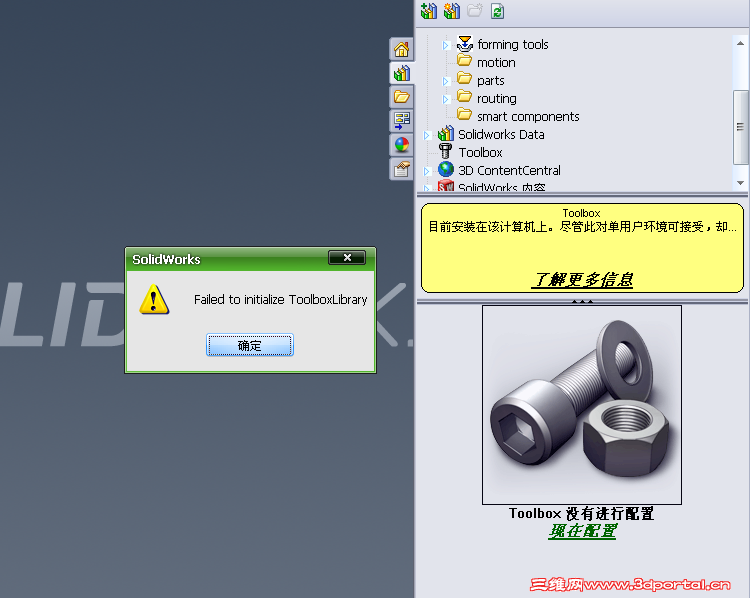
Task: Select the smart components folder
Action: 528,117
